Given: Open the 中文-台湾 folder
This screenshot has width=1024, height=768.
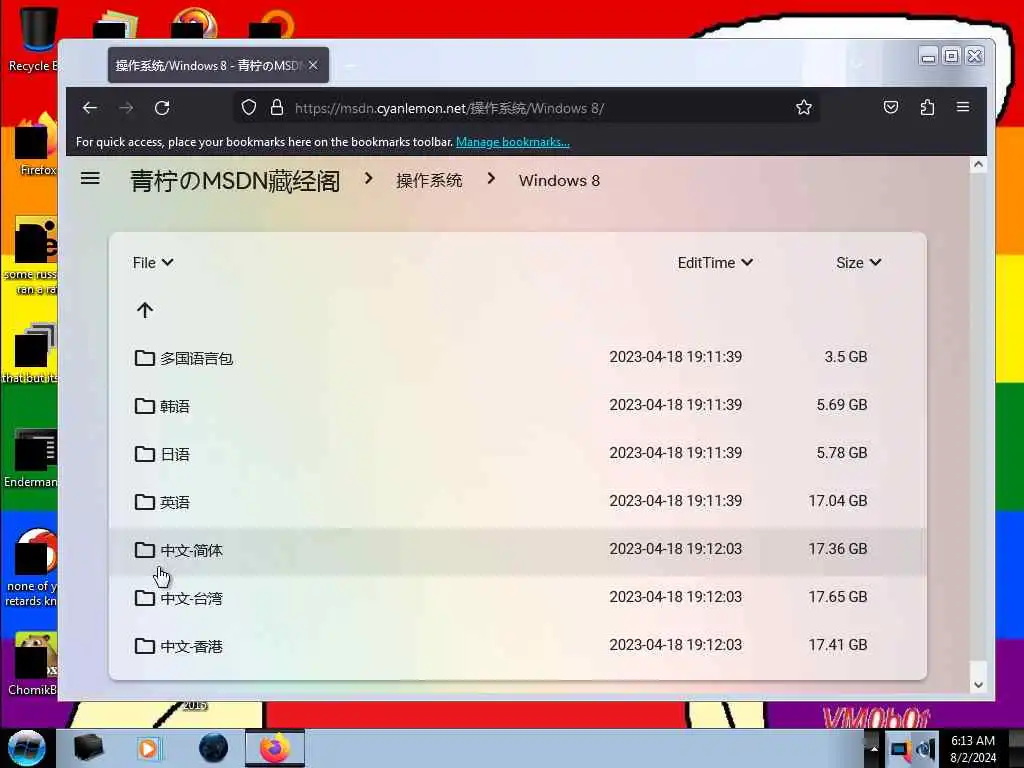Looking at the screenshot, I should coord(191,598).
